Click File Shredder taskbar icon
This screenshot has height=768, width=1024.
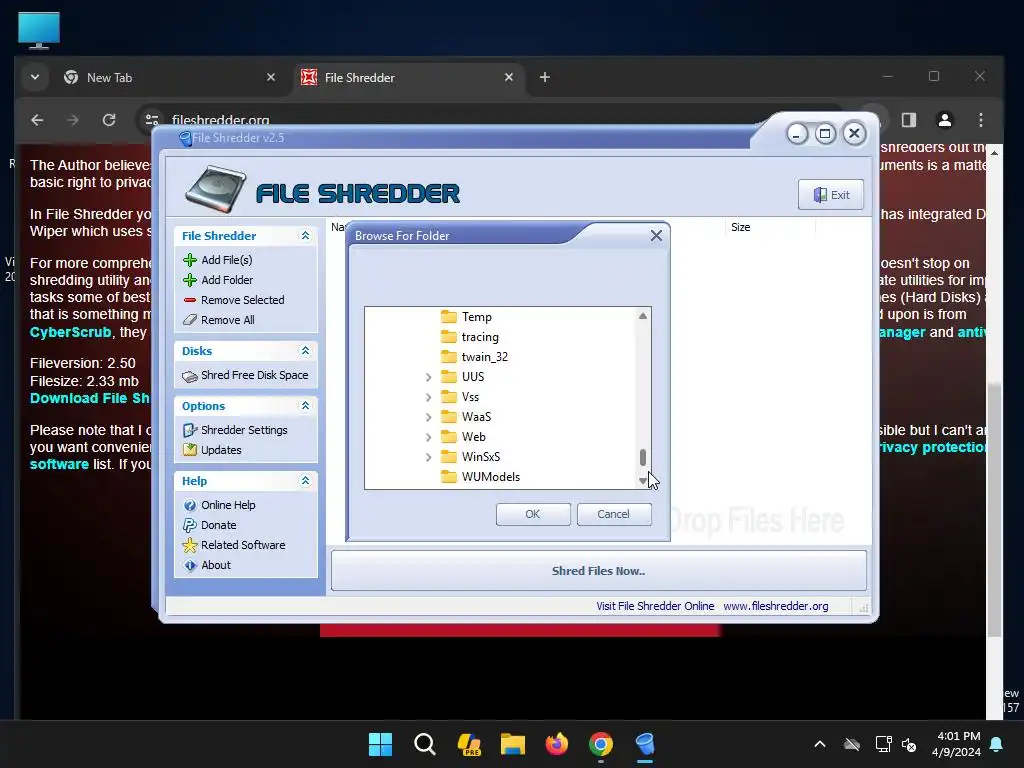pos(645,744)
